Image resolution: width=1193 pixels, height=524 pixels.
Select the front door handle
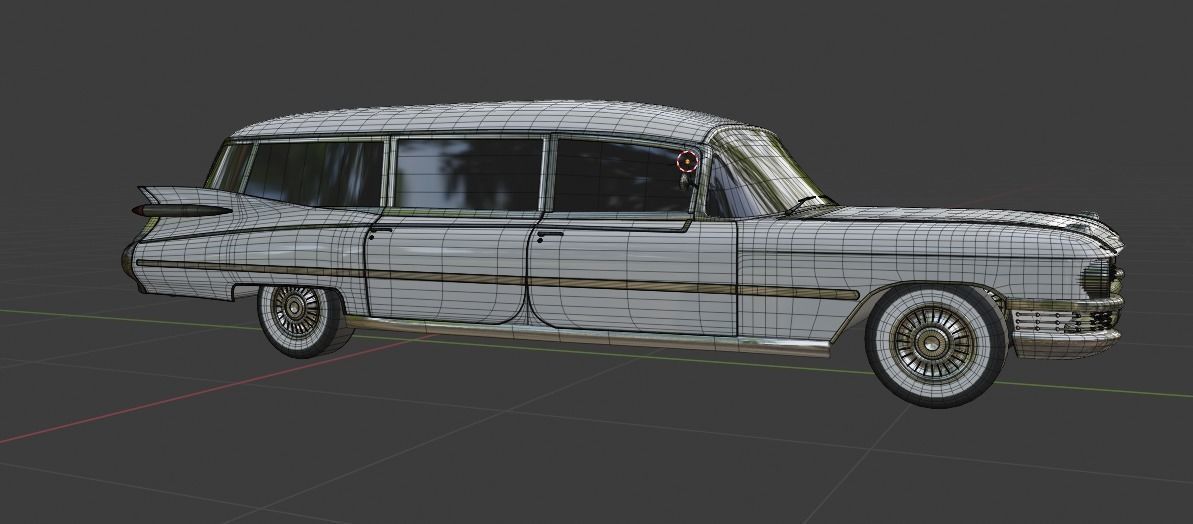coord(549,235)
